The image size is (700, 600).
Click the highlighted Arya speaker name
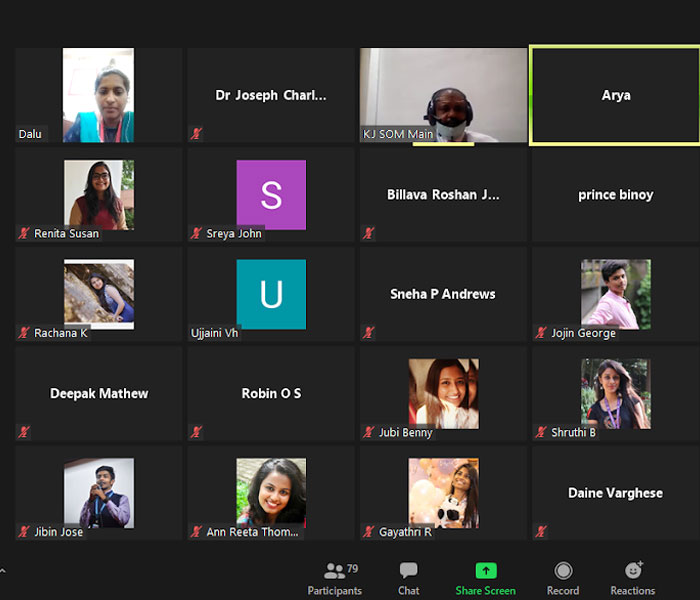[616, 95]
